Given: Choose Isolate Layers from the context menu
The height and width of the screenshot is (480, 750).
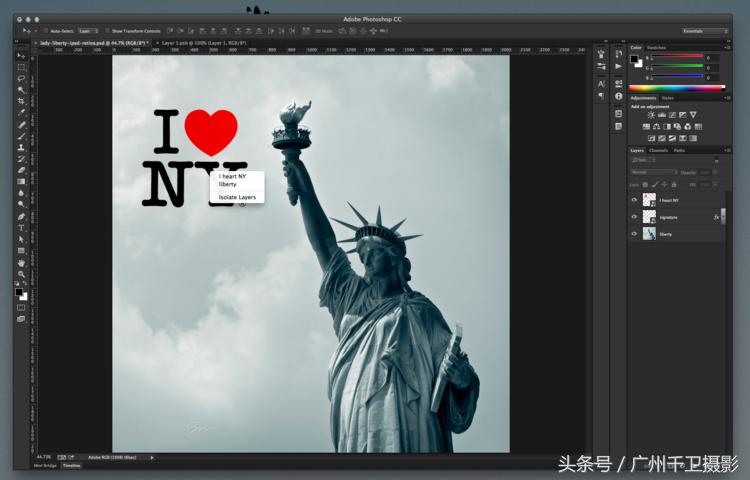Looking at the screenshot, I should click(238, 197).
